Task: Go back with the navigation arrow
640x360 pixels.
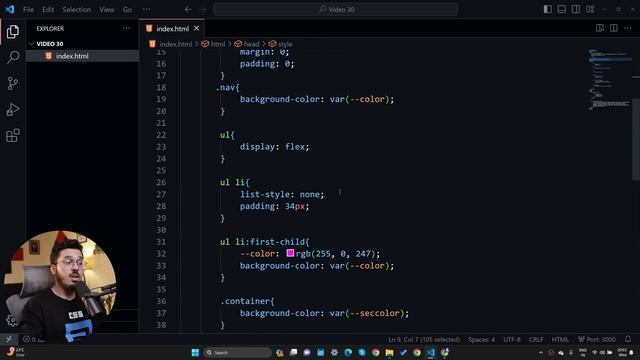Action: tap(188, 9)
